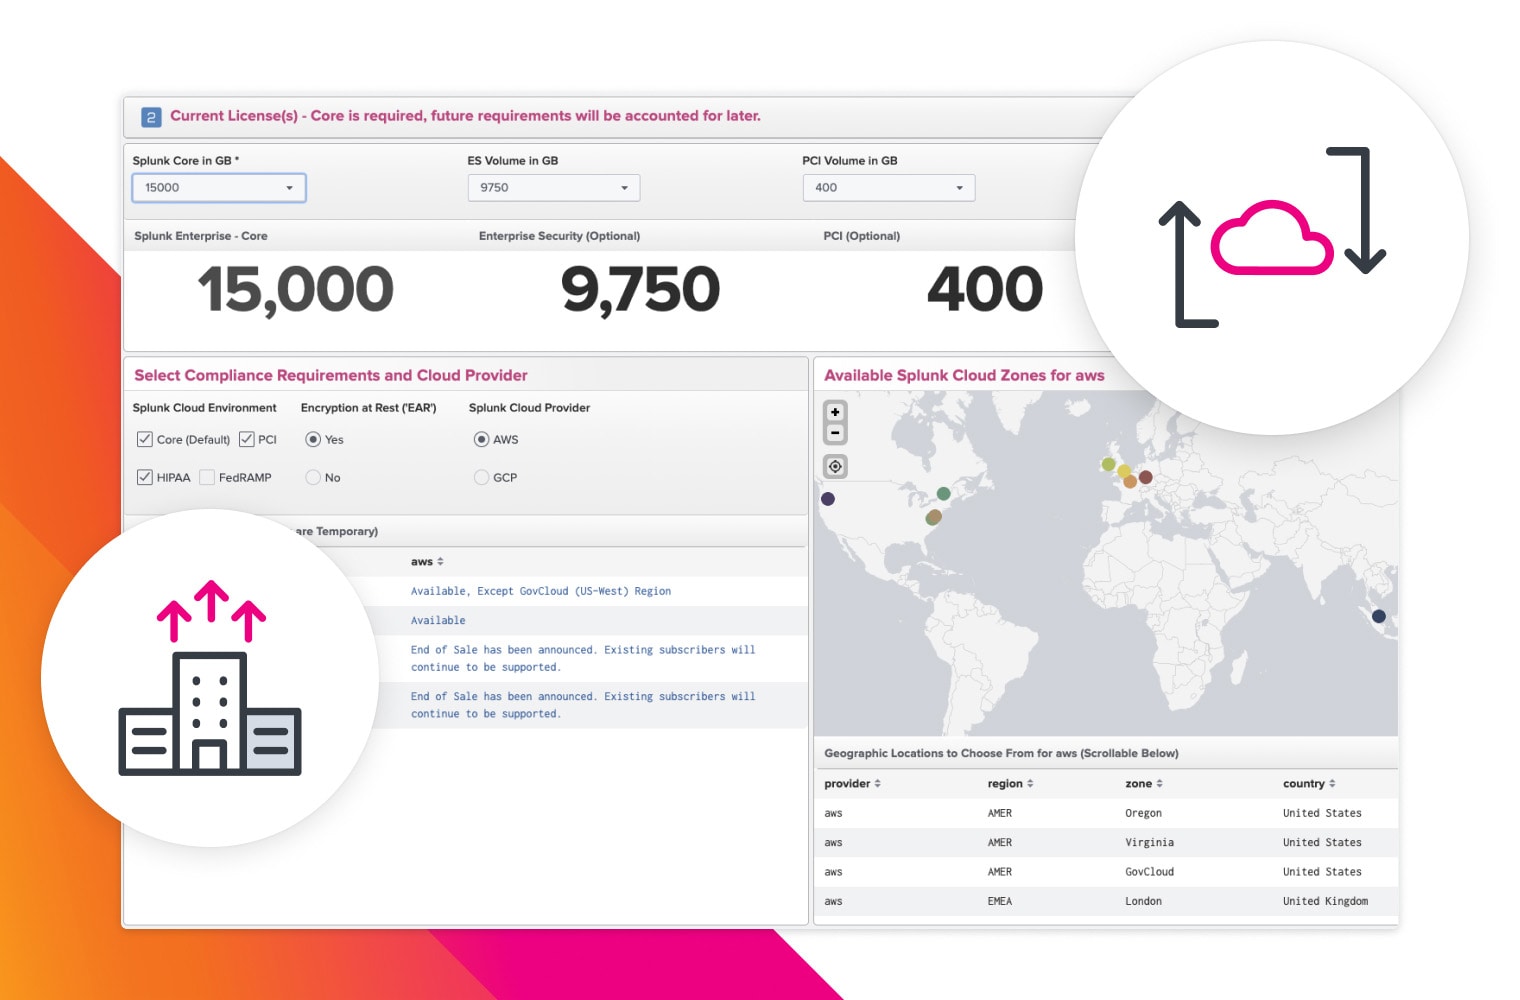Select Yes for Encryption at Rest
Viewport: 1520px width, 1000px height.
coord(313,439)
